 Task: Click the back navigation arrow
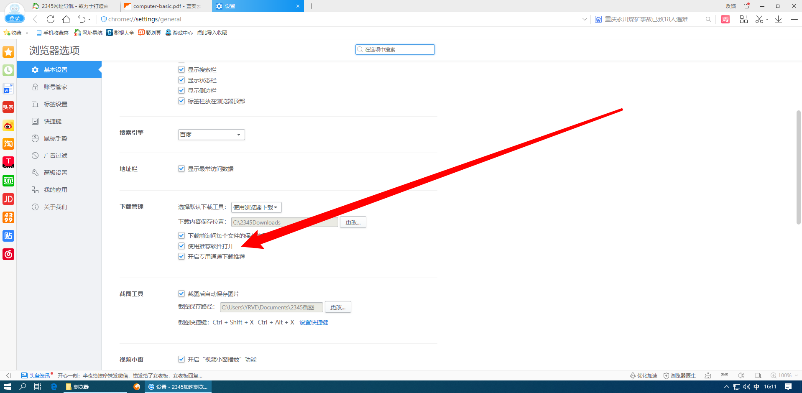click(35, 19)
